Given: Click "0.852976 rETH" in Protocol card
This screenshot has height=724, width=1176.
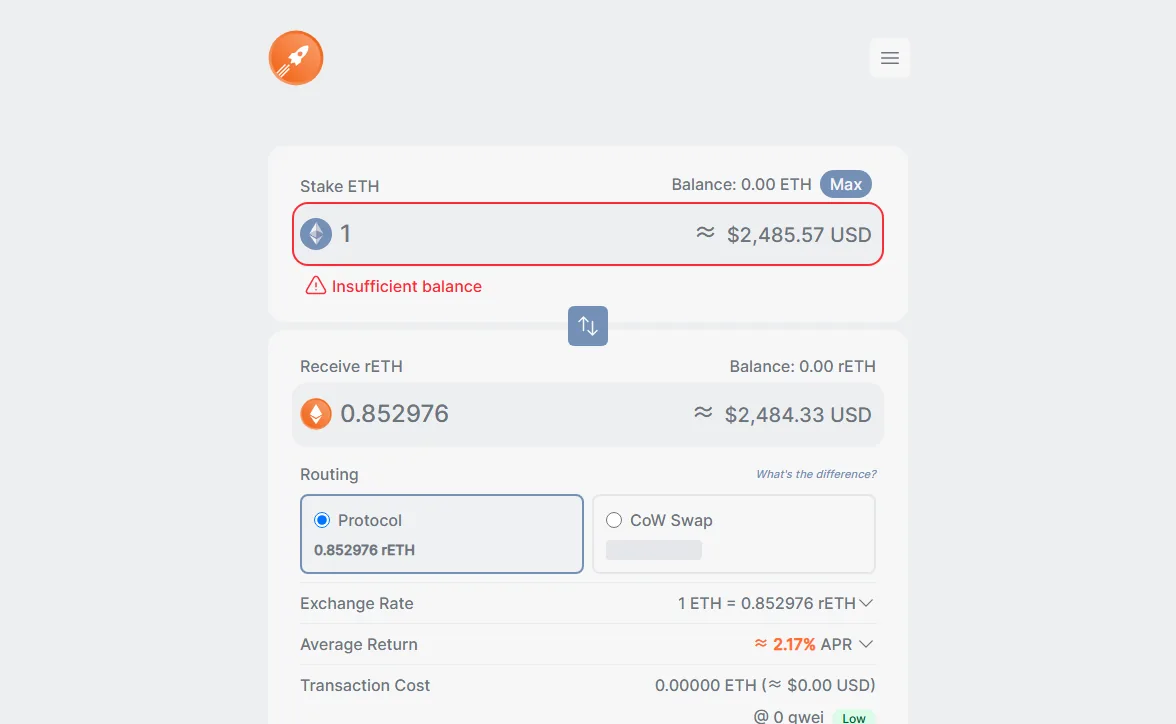Looking at the screenshot, I should (364, 550).
